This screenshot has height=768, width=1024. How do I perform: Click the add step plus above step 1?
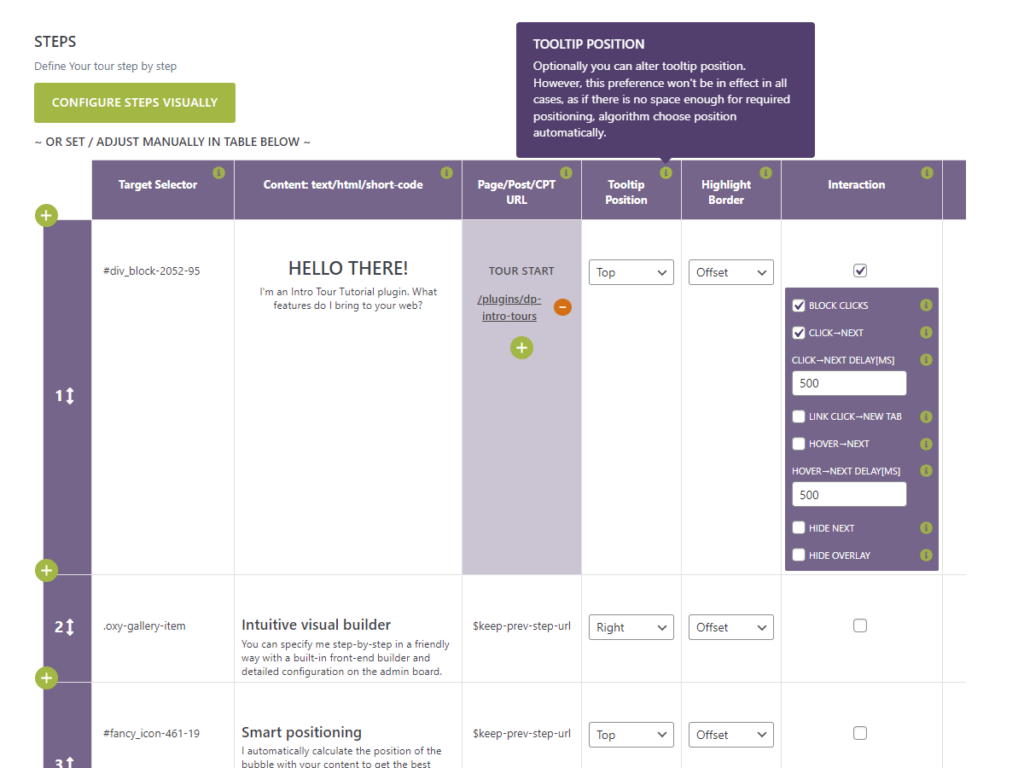46,215
